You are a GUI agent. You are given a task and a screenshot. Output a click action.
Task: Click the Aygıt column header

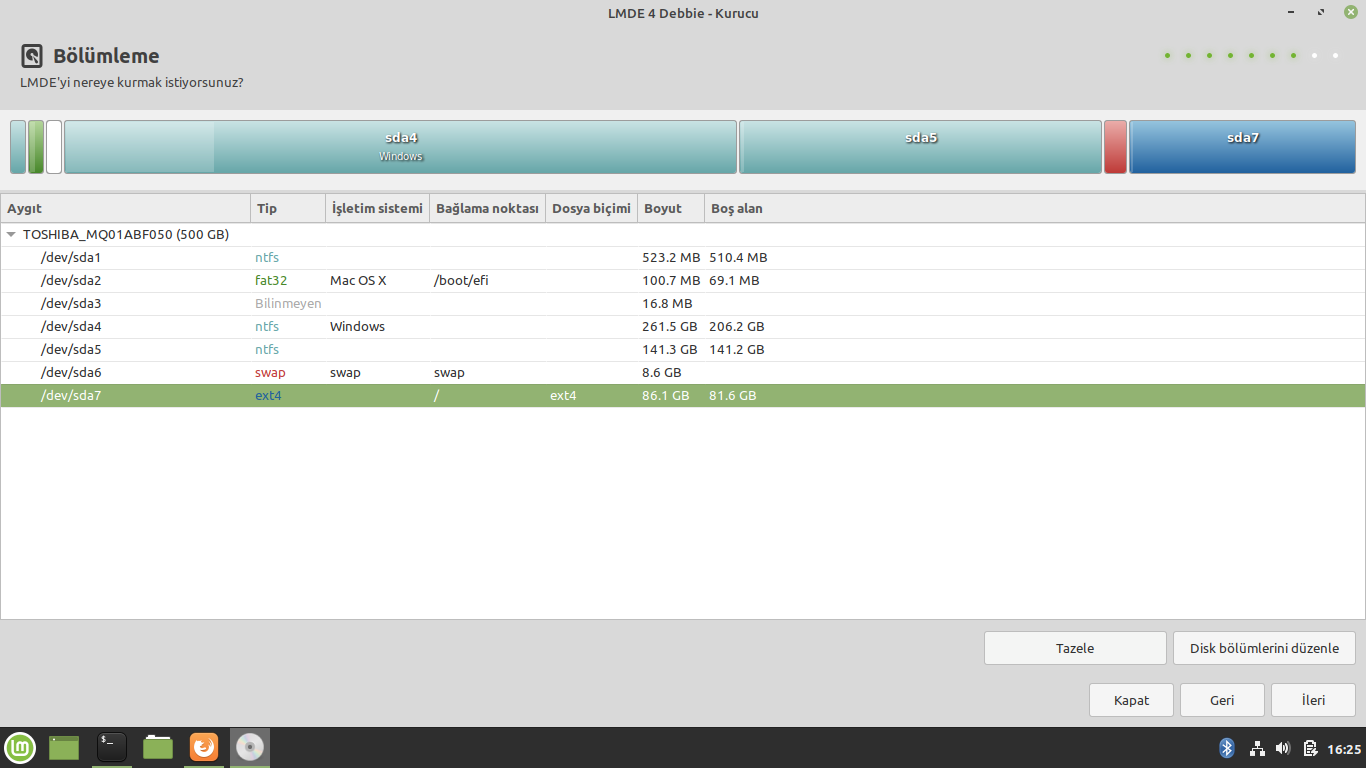126,208
